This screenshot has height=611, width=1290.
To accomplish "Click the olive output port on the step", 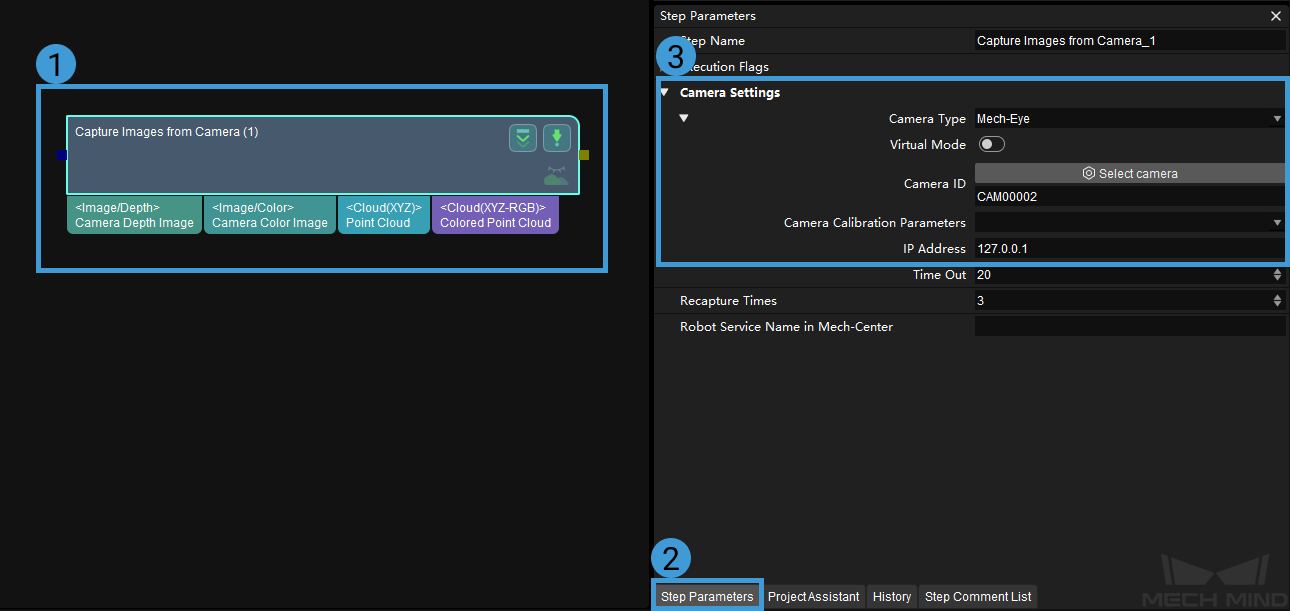I will tap(584, 155).
